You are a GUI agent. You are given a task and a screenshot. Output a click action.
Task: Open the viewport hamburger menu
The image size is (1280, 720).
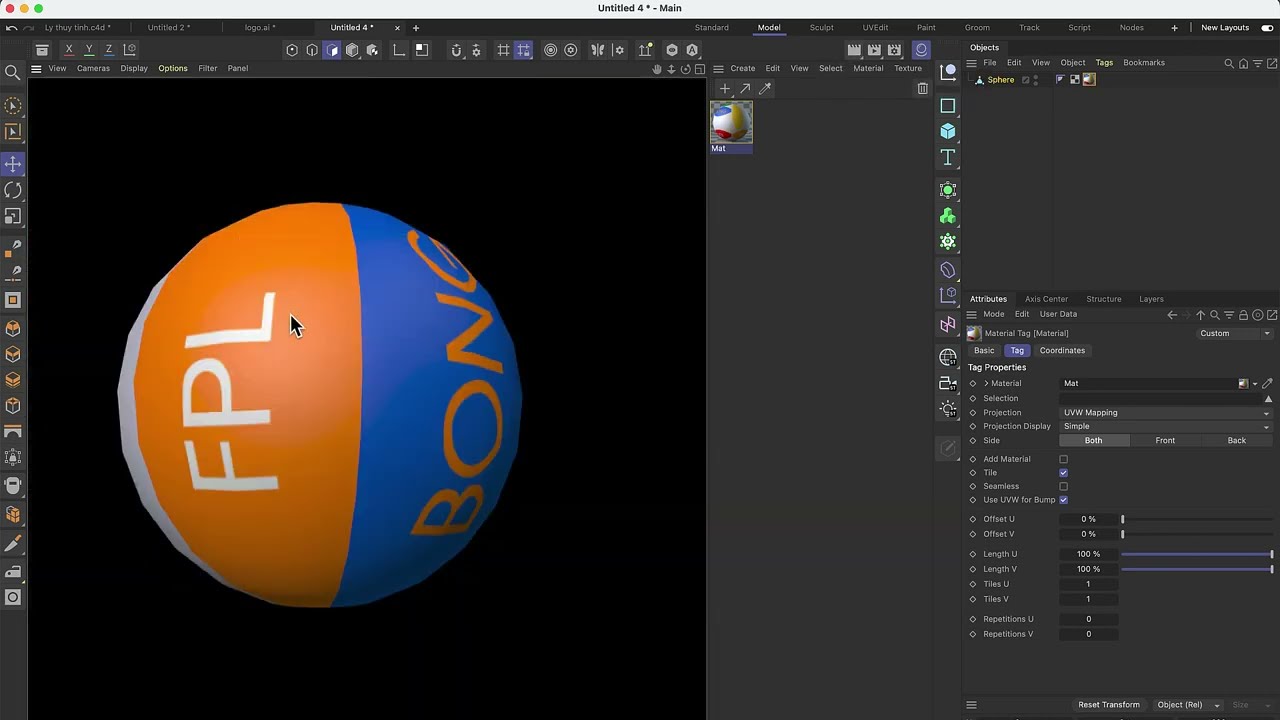click(x=36, y=69)
